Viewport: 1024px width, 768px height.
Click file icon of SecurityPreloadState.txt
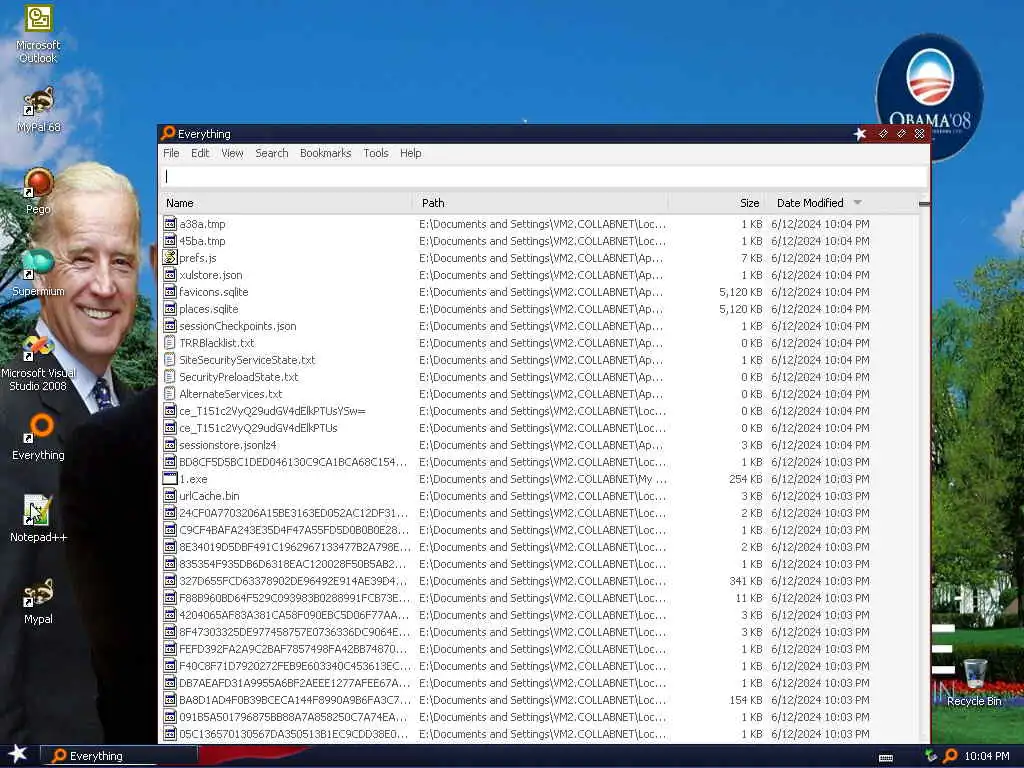170,377
